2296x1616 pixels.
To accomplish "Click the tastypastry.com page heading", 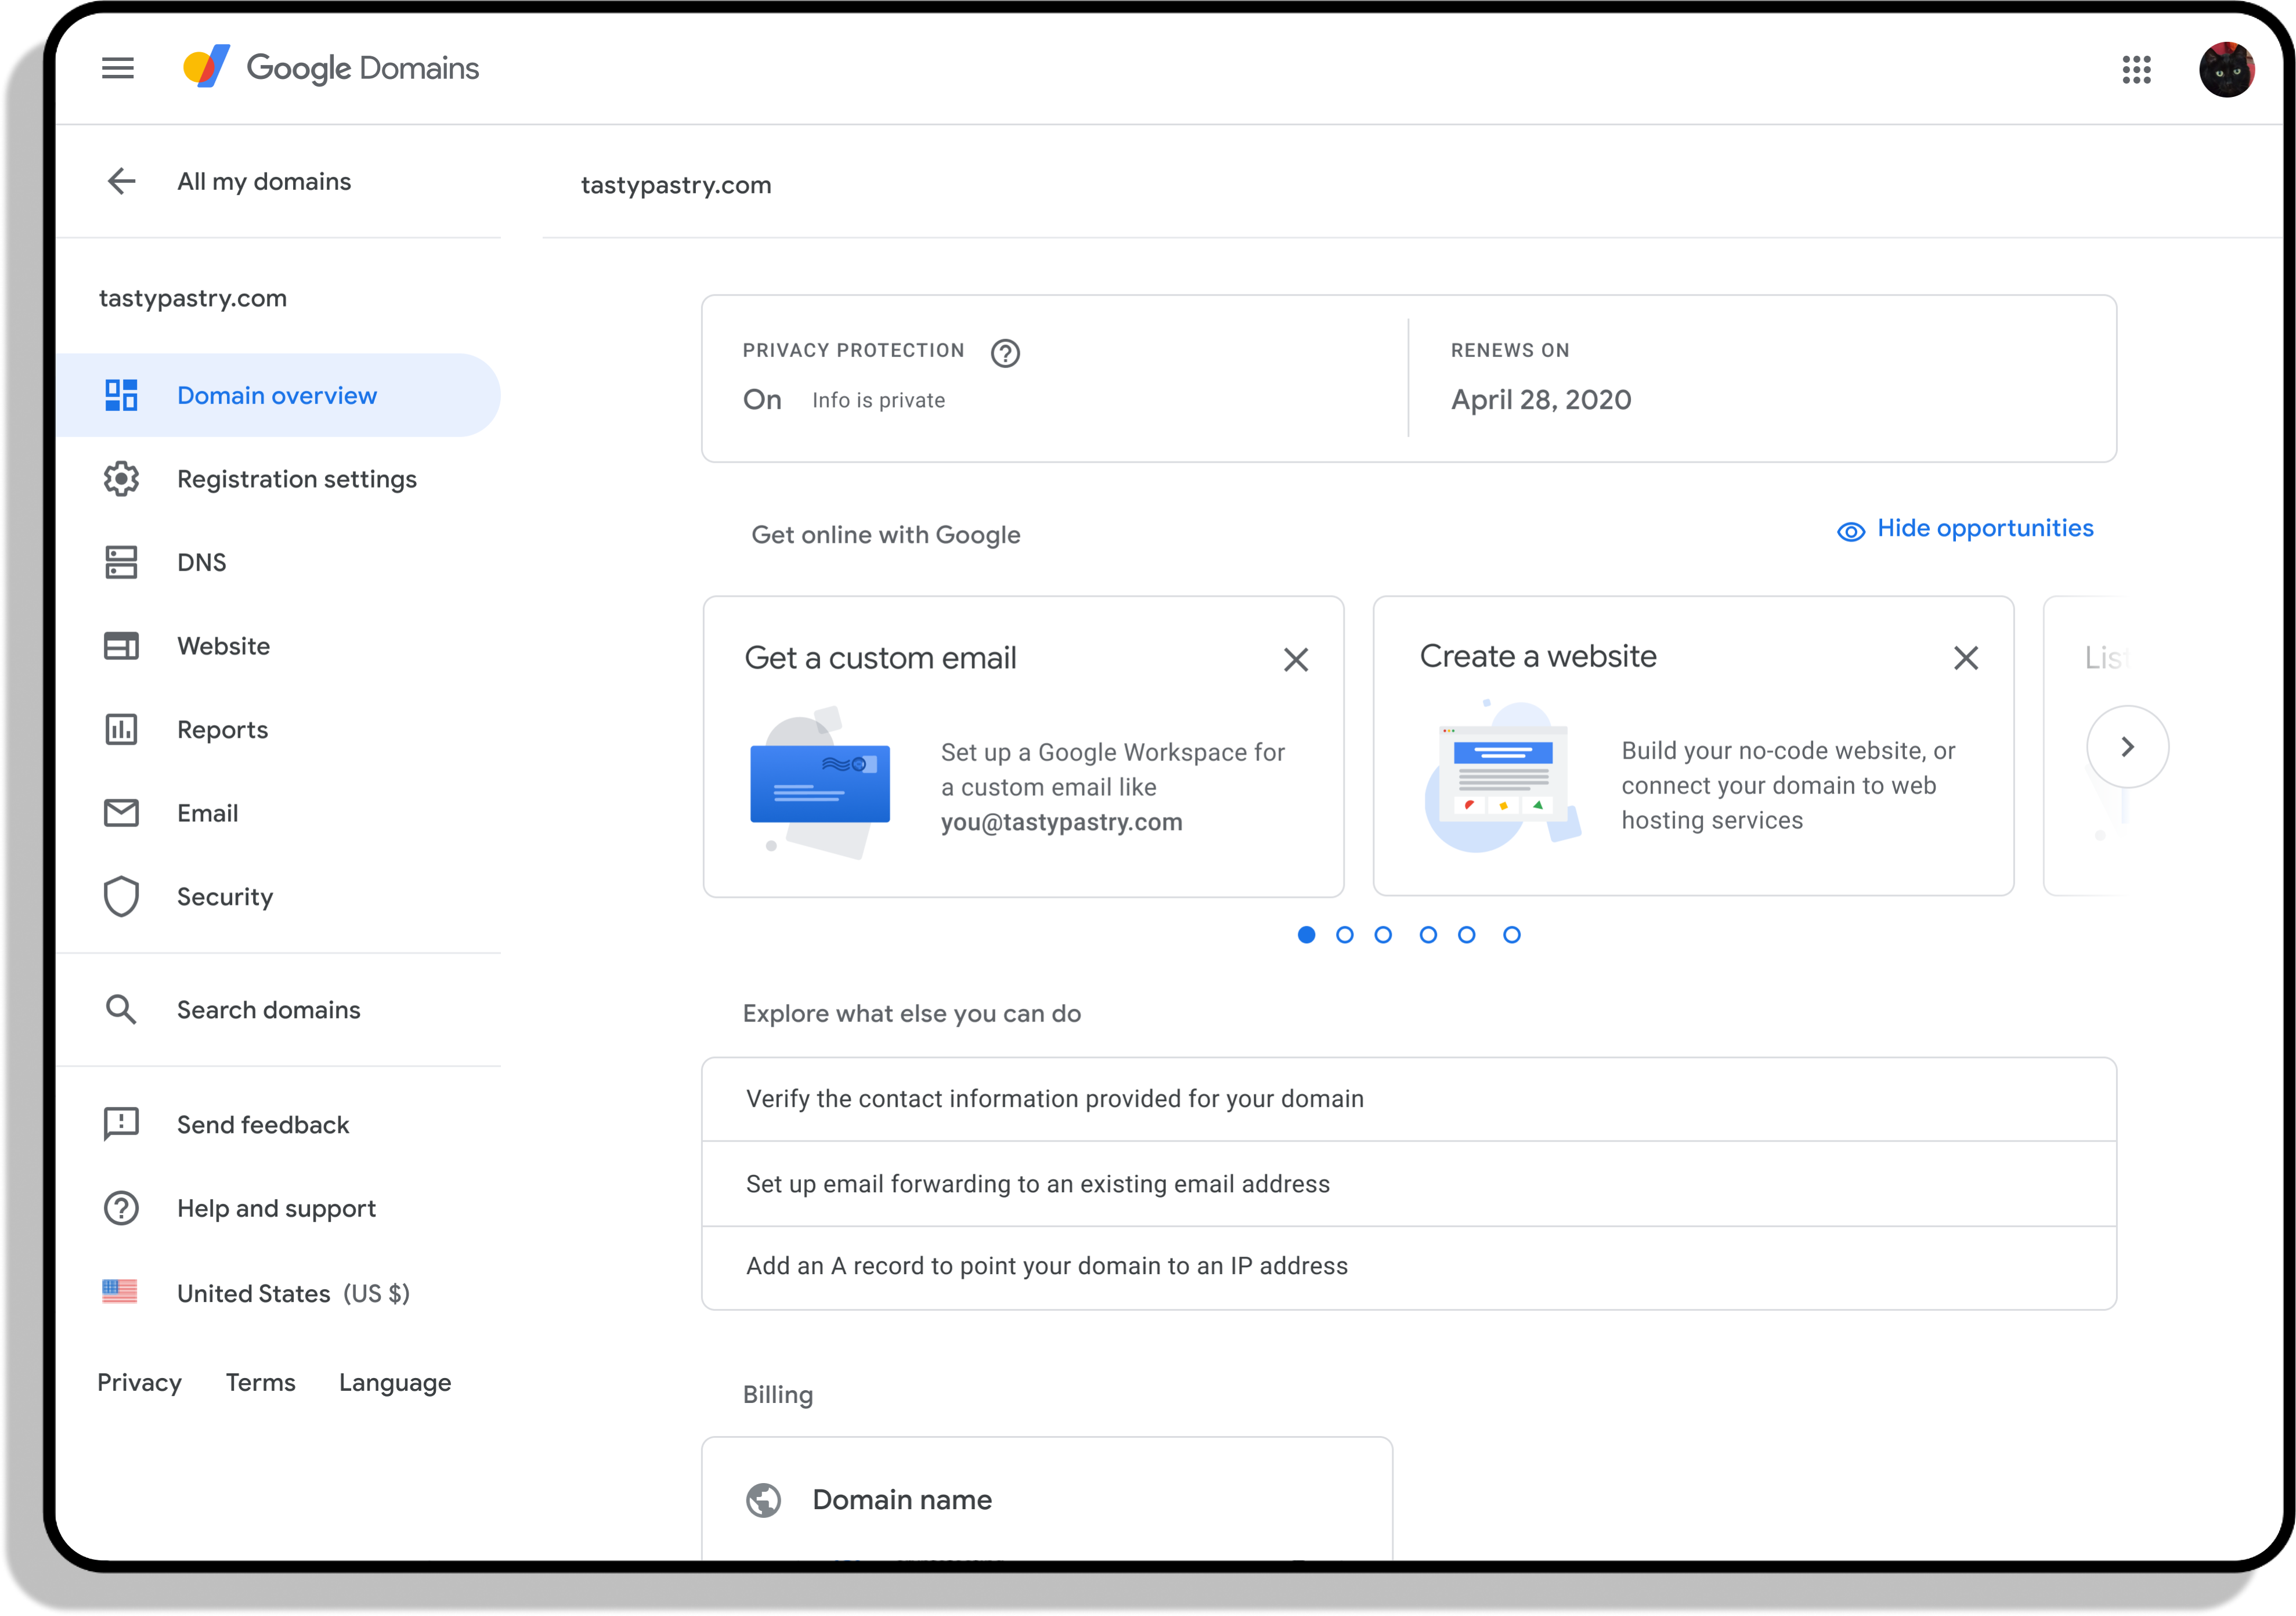I will pyautogui.click(x=676, y=185).
